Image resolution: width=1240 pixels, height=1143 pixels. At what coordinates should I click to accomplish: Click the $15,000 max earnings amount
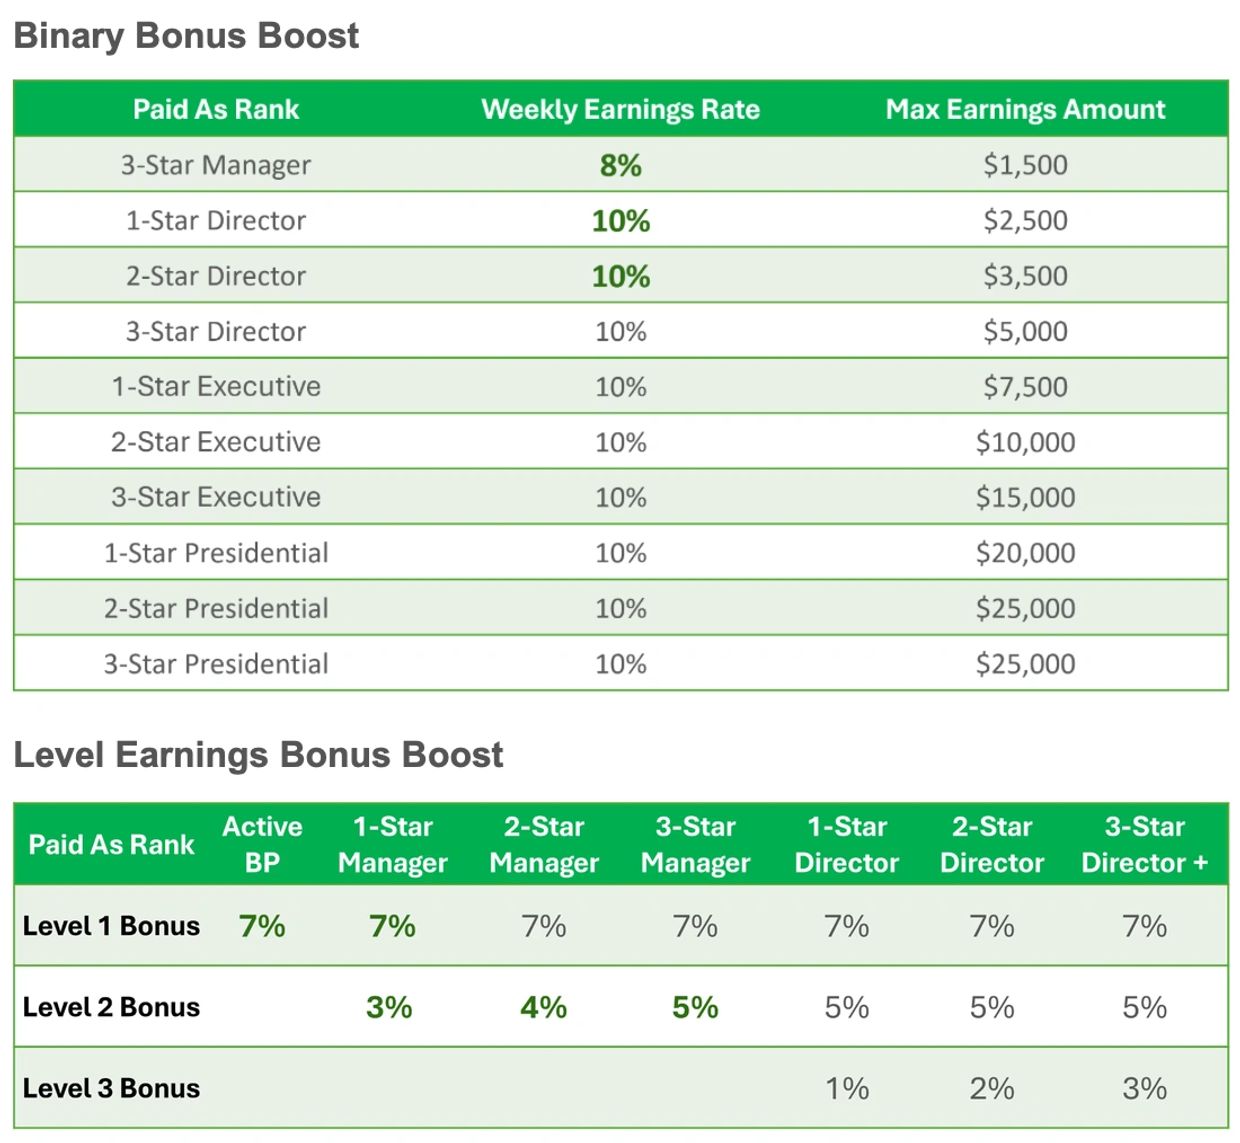point(1025,497)
